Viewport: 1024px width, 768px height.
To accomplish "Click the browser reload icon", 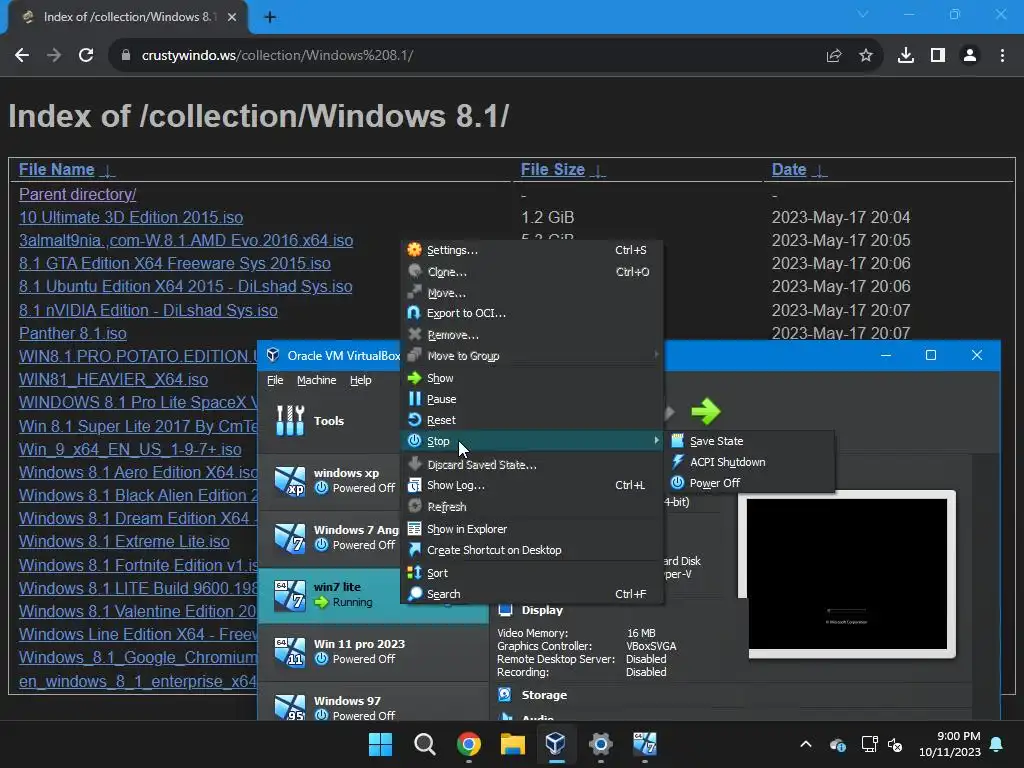I will (86, 56).
